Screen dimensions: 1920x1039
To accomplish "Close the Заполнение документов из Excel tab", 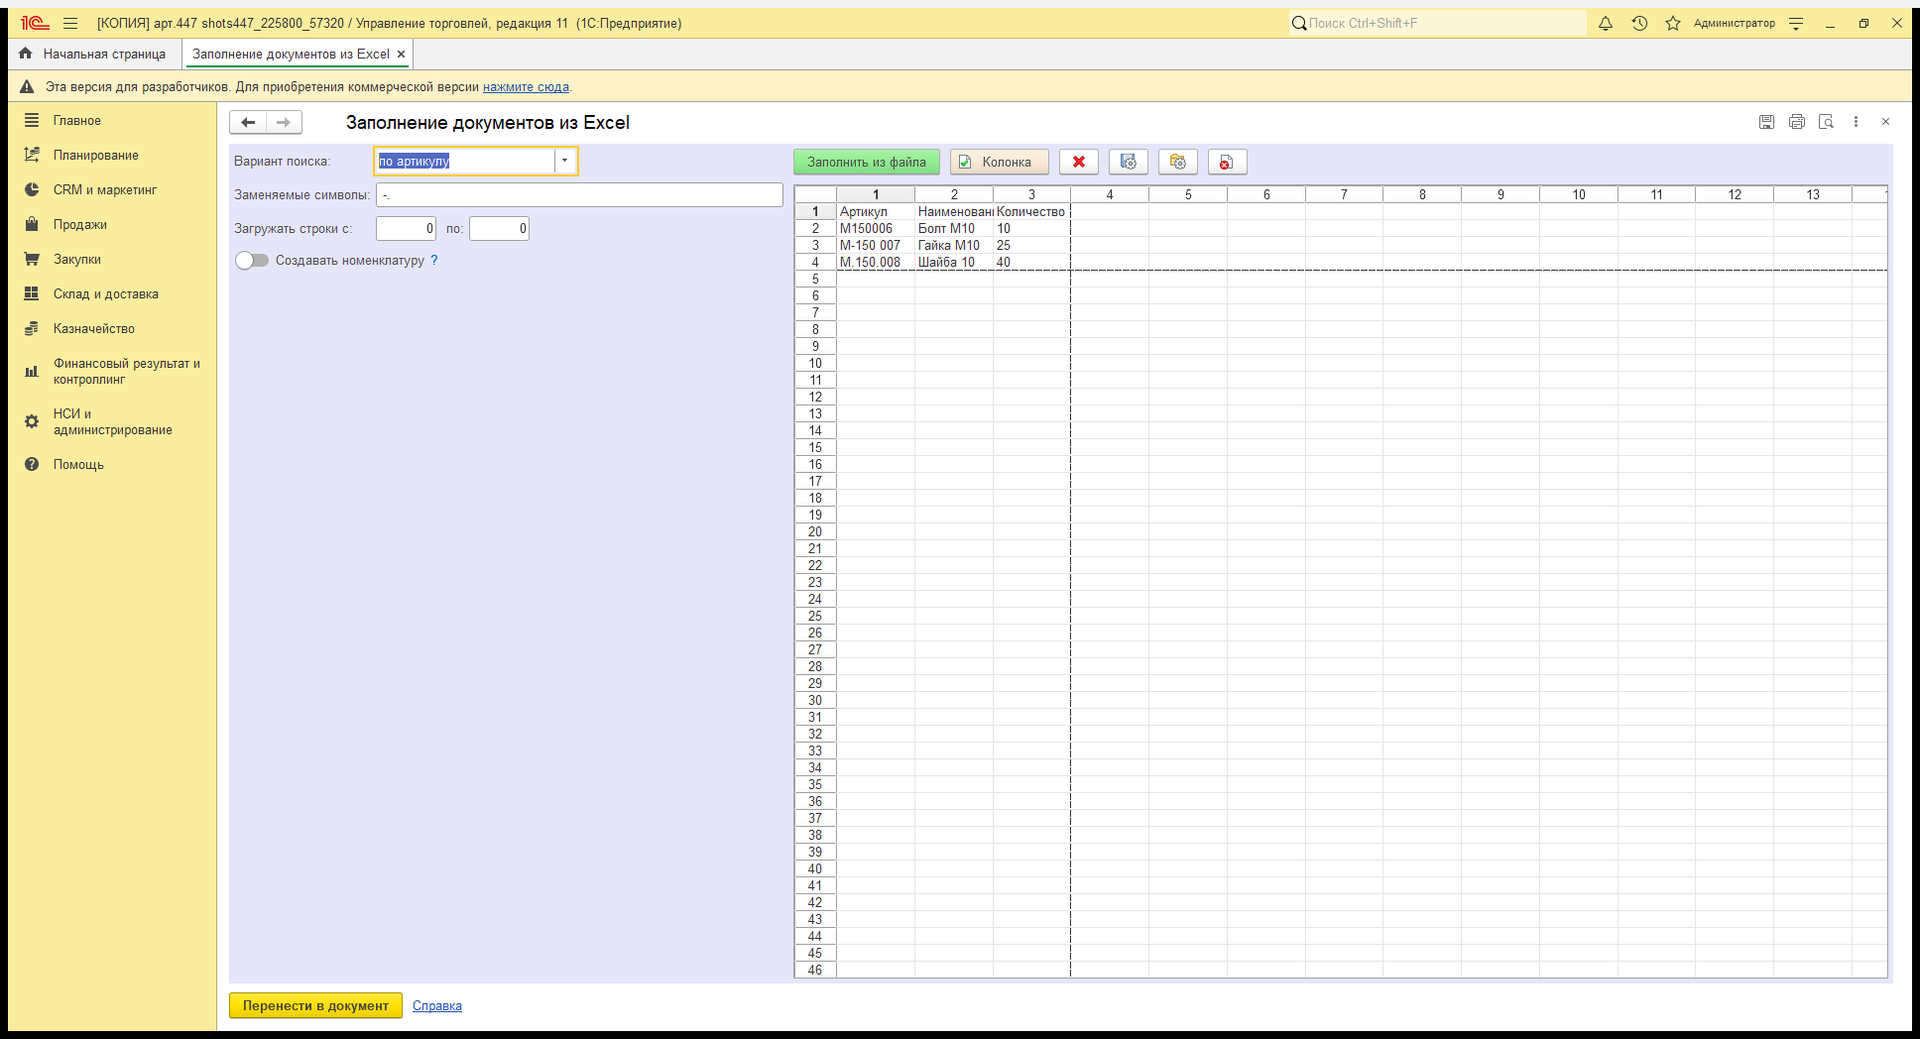I will [x=401, y=54].
